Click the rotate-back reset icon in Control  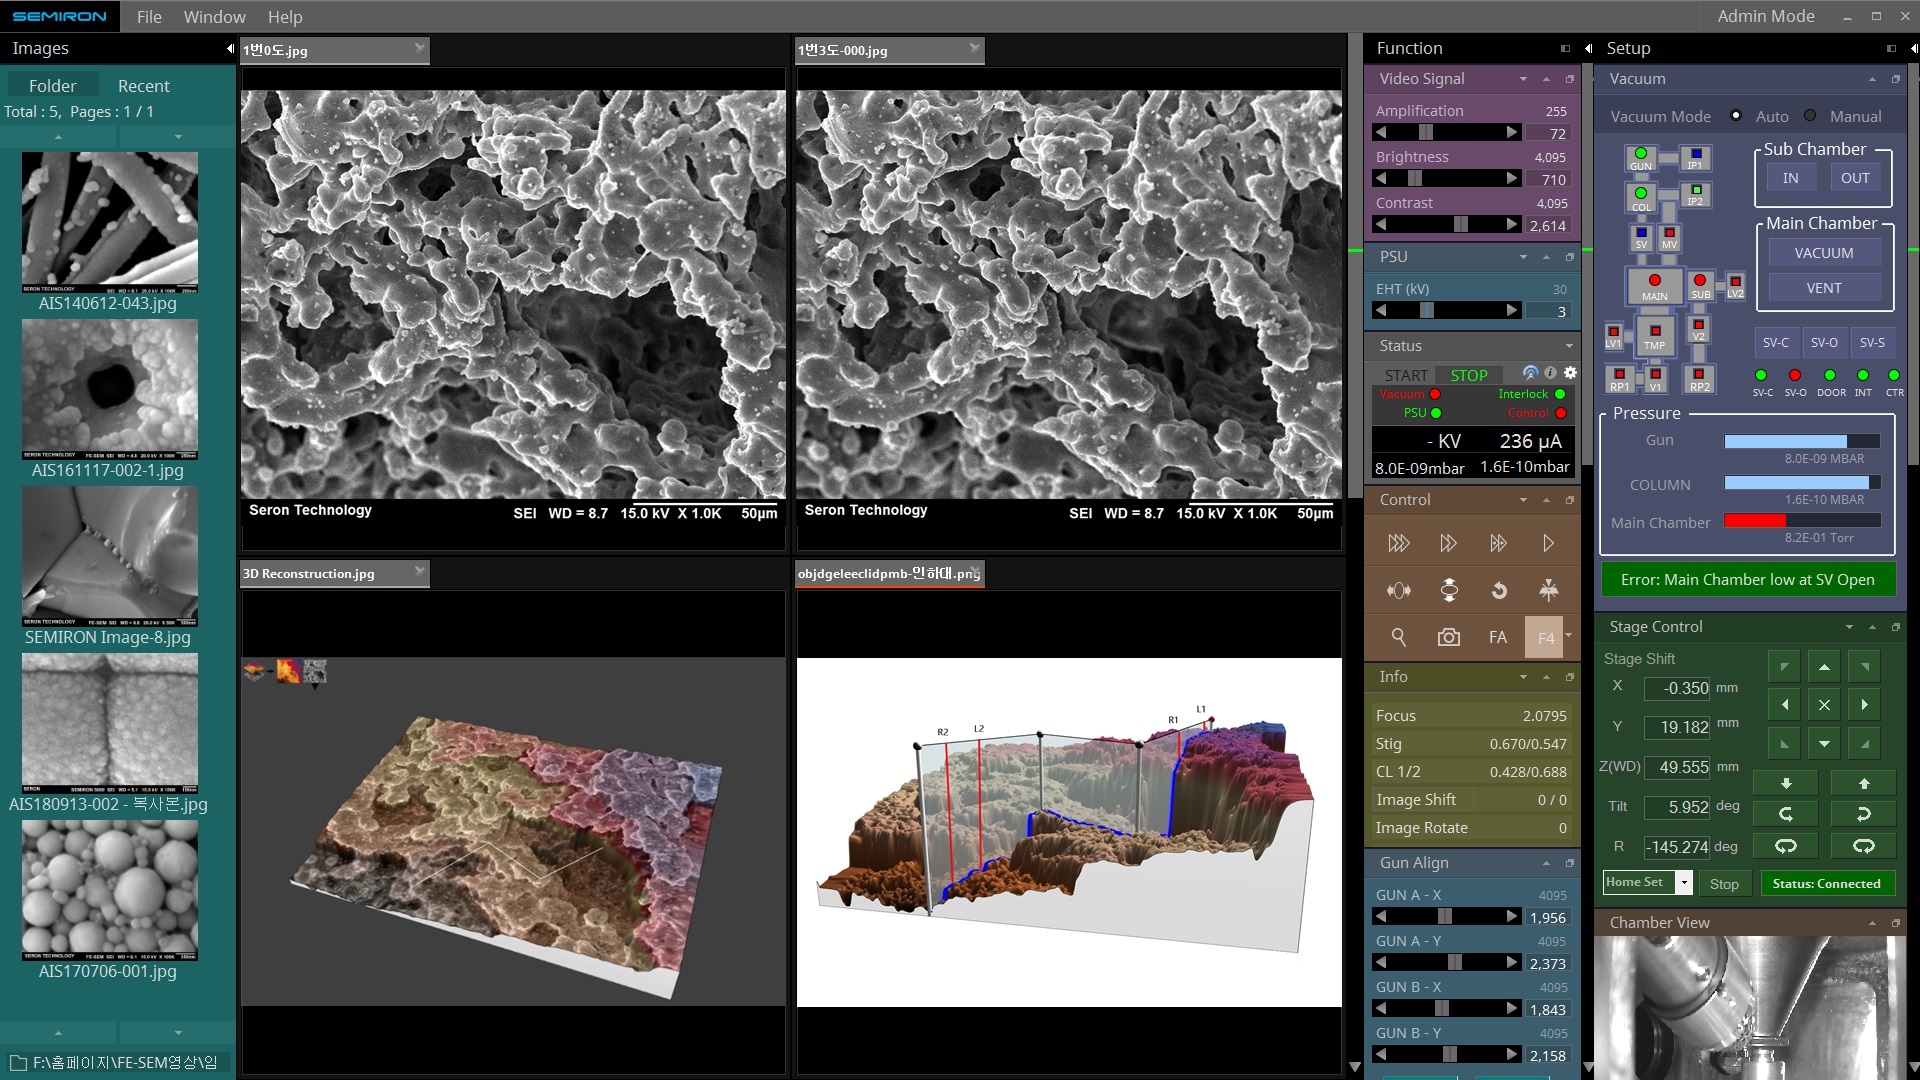point(1498,591)
